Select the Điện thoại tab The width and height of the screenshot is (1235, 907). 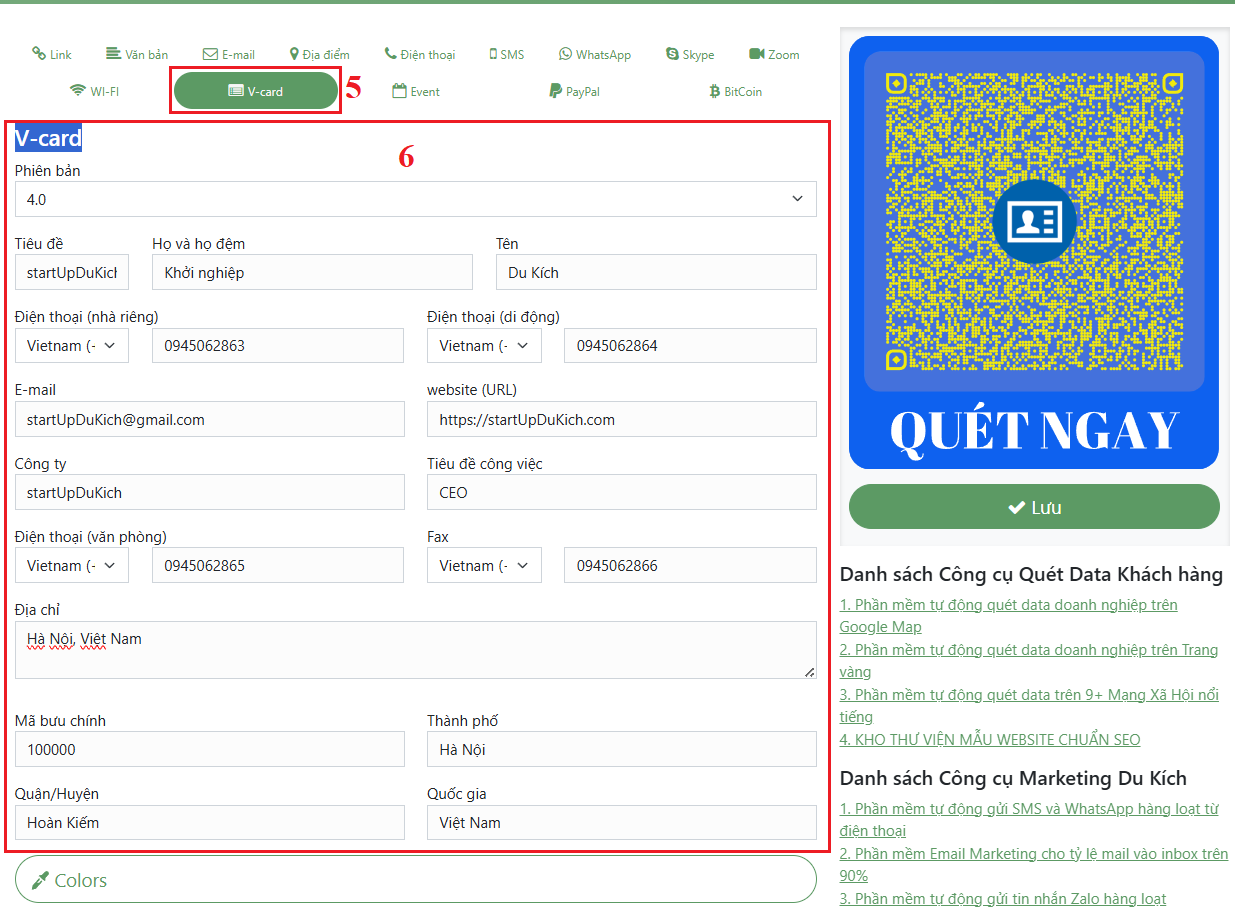(420, 54)
